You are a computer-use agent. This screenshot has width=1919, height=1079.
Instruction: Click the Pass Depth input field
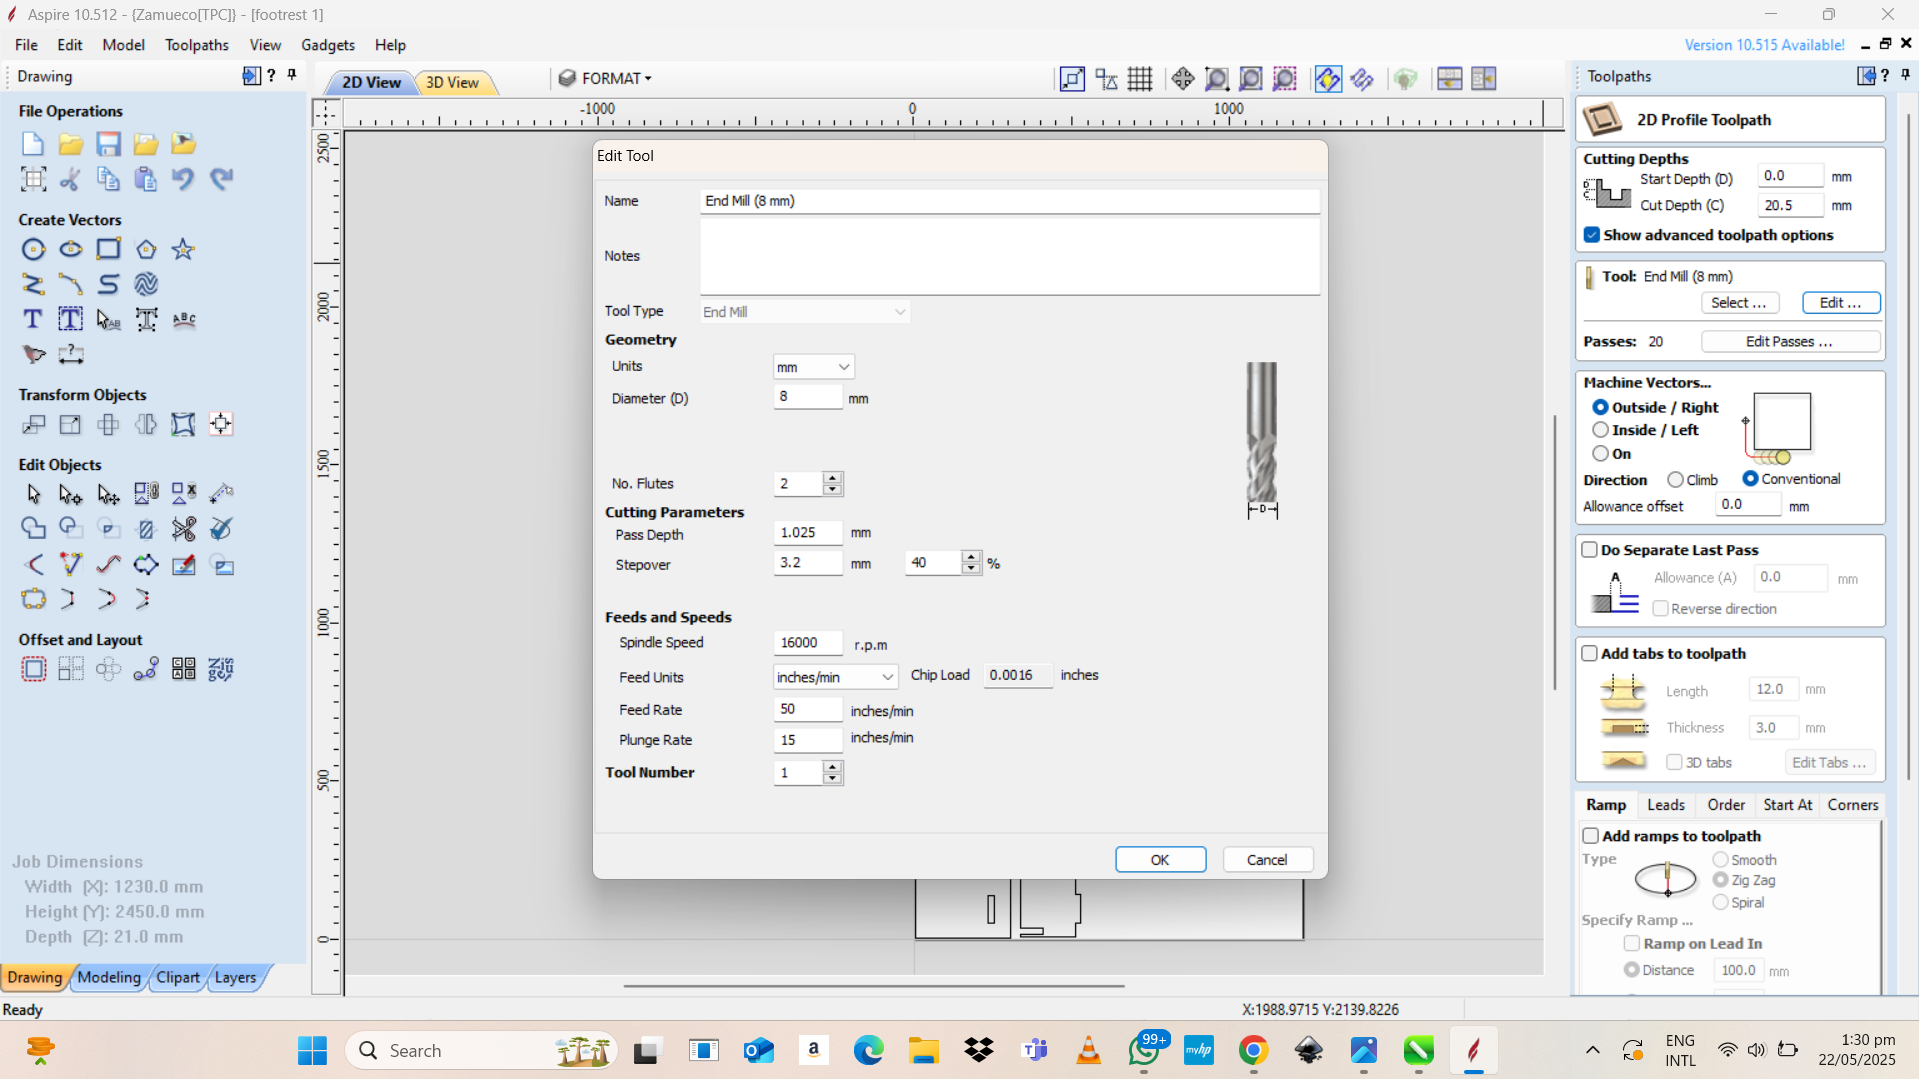coord(808,533)
